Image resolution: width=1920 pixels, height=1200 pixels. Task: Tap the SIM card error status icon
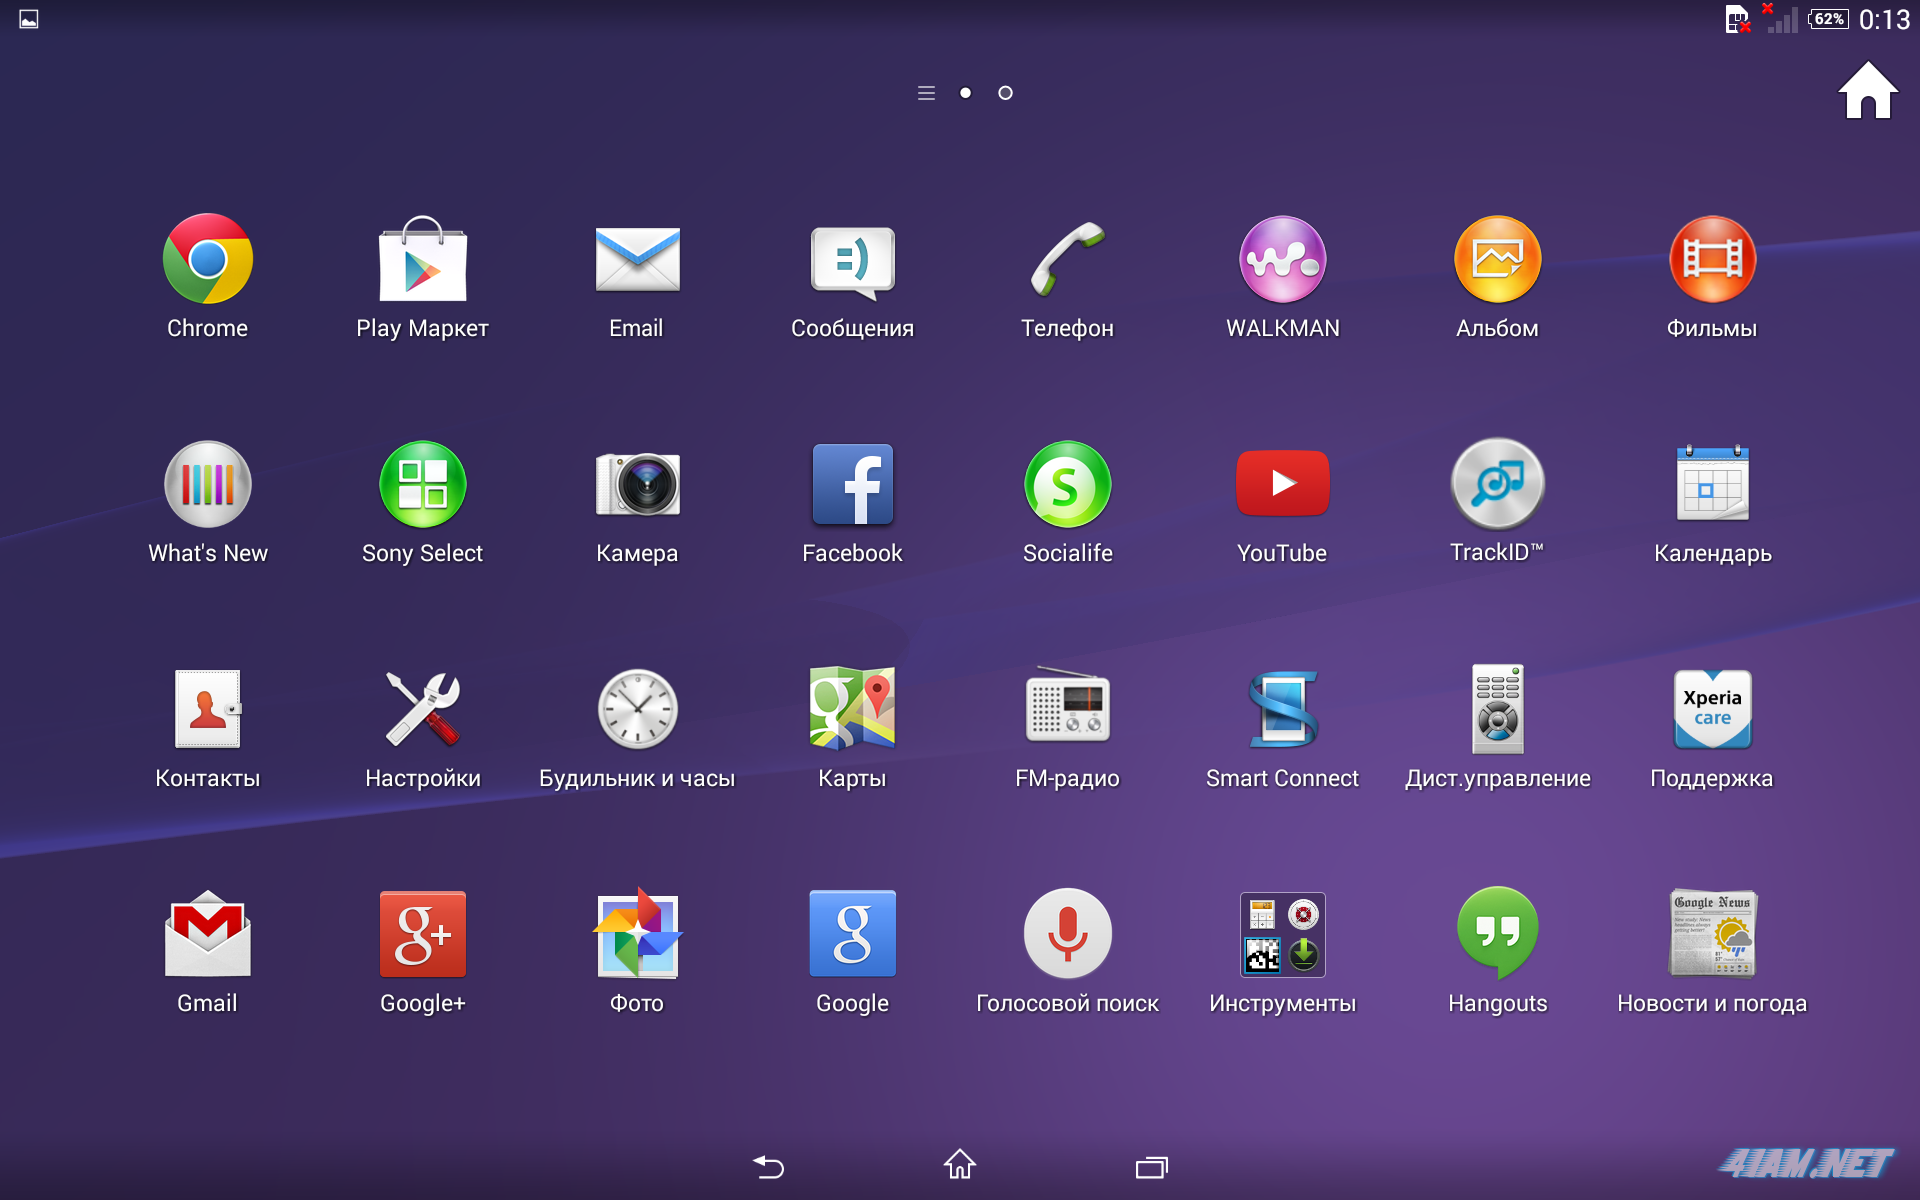click(1738, 19)
